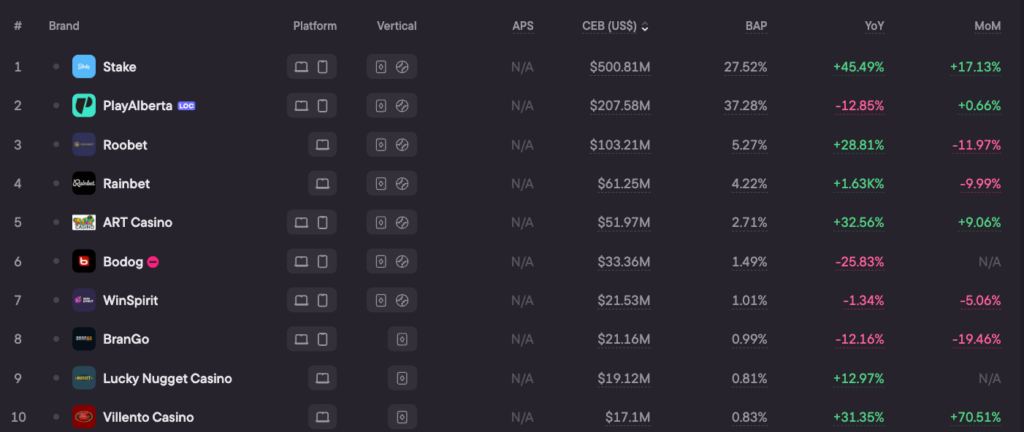Click the +70.51% MoM value
Screen dimensions: 1024x432
tap(975, 417)
